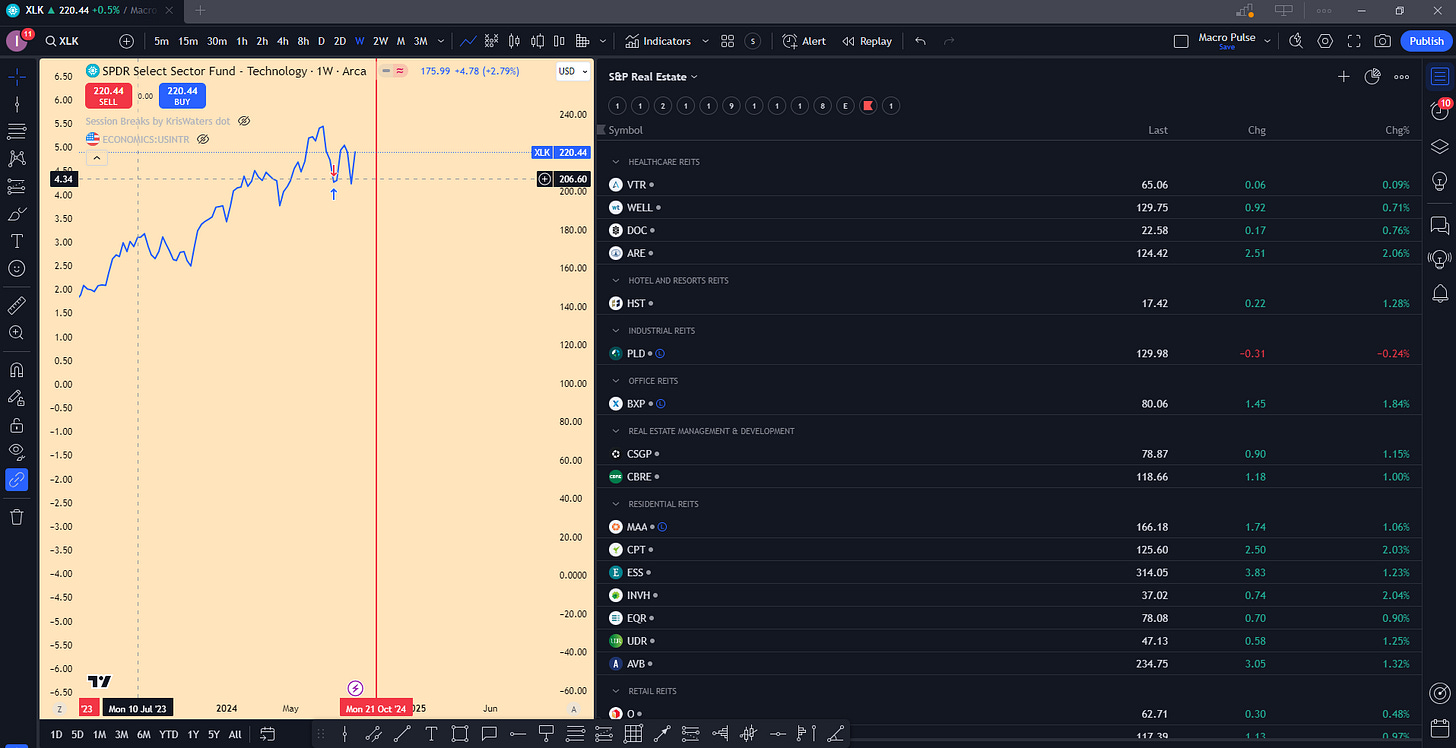Open the ideas lightbulb panel
The image size is (1456, 748).
click(1439, 180)
